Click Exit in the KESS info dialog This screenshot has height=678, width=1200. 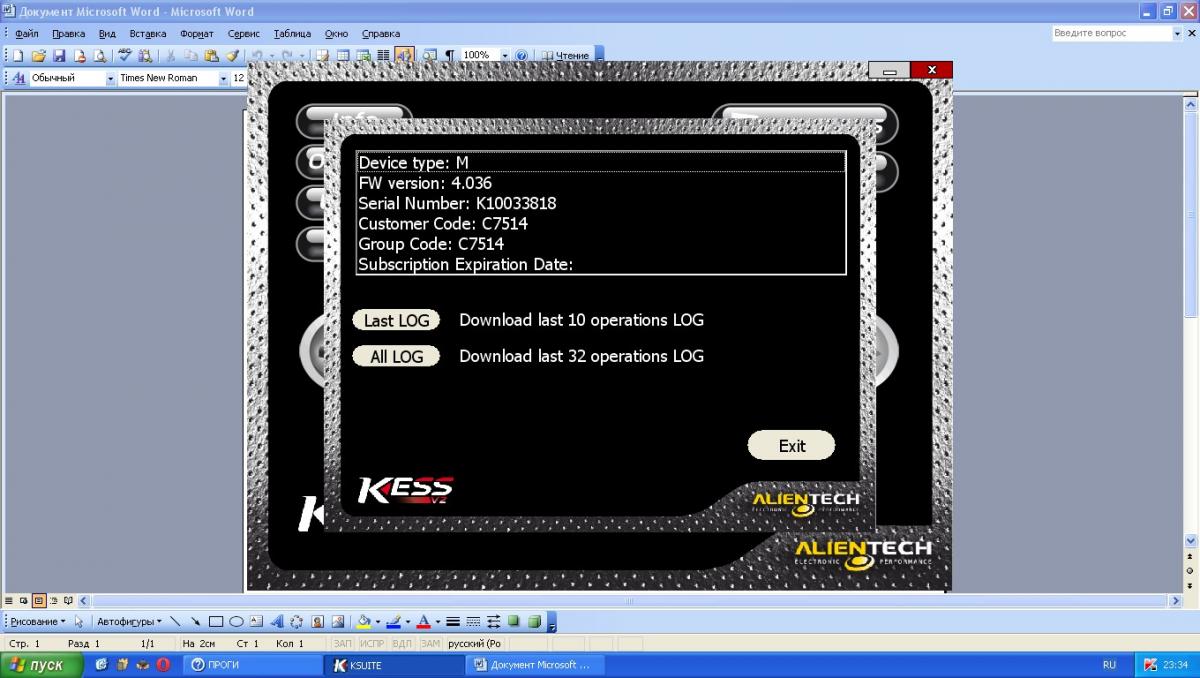(x=791, y=446)
